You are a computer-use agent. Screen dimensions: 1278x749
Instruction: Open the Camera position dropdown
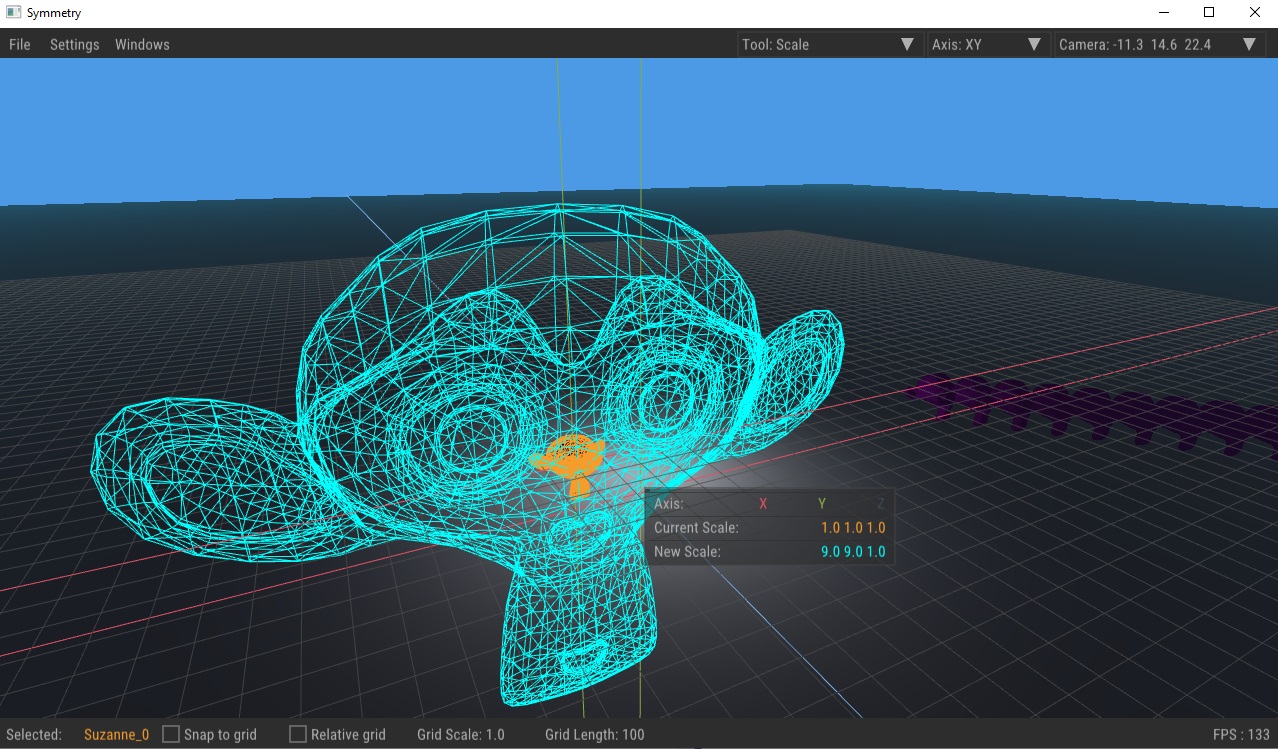tap(1158, 44)
